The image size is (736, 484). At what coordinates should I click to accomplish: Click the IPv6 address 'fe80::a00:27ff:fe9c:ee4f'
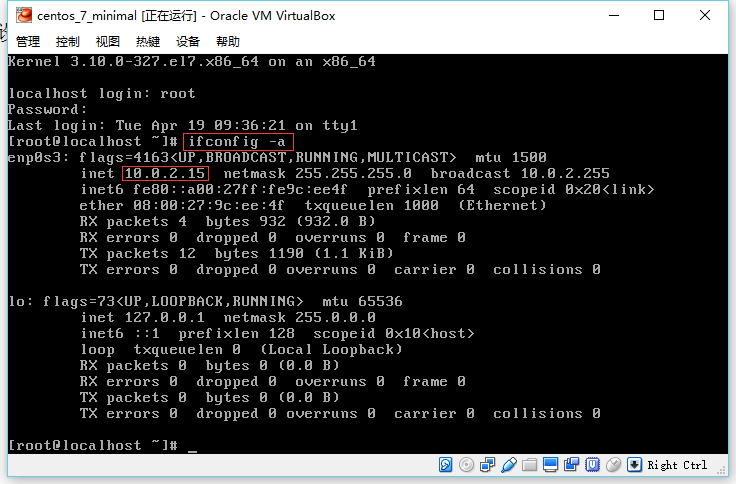click(x=240, y=189)
